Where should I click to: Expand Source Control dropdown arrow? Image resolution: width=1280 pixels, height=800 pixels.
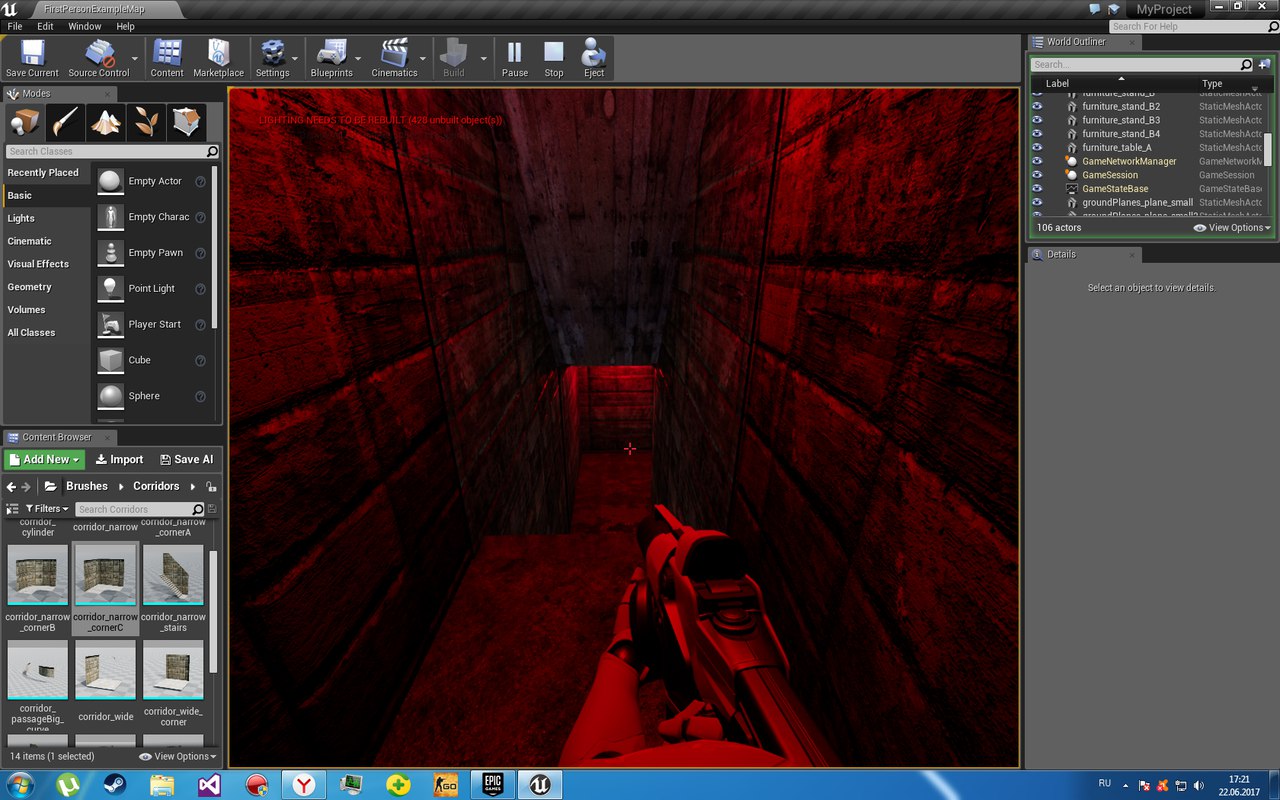[135, 59]
